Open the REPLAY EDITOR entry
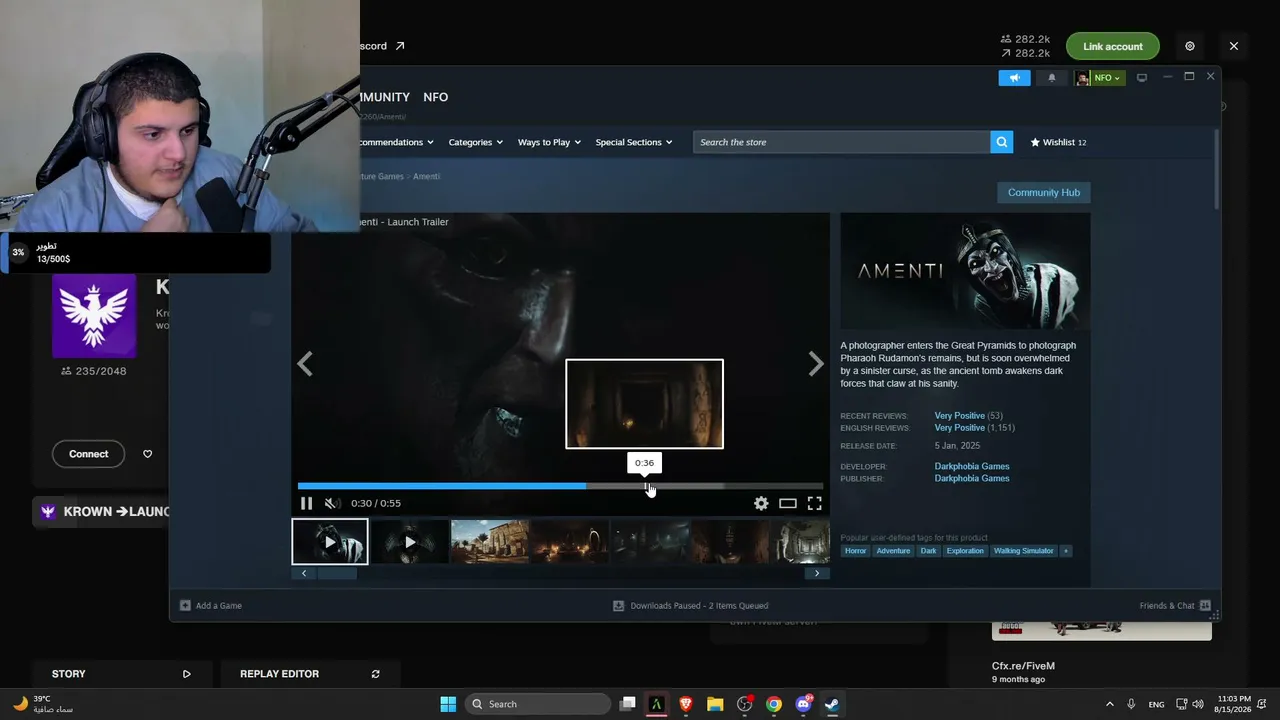This screenshot has height=720, width=1280. (x=310, y=674)
